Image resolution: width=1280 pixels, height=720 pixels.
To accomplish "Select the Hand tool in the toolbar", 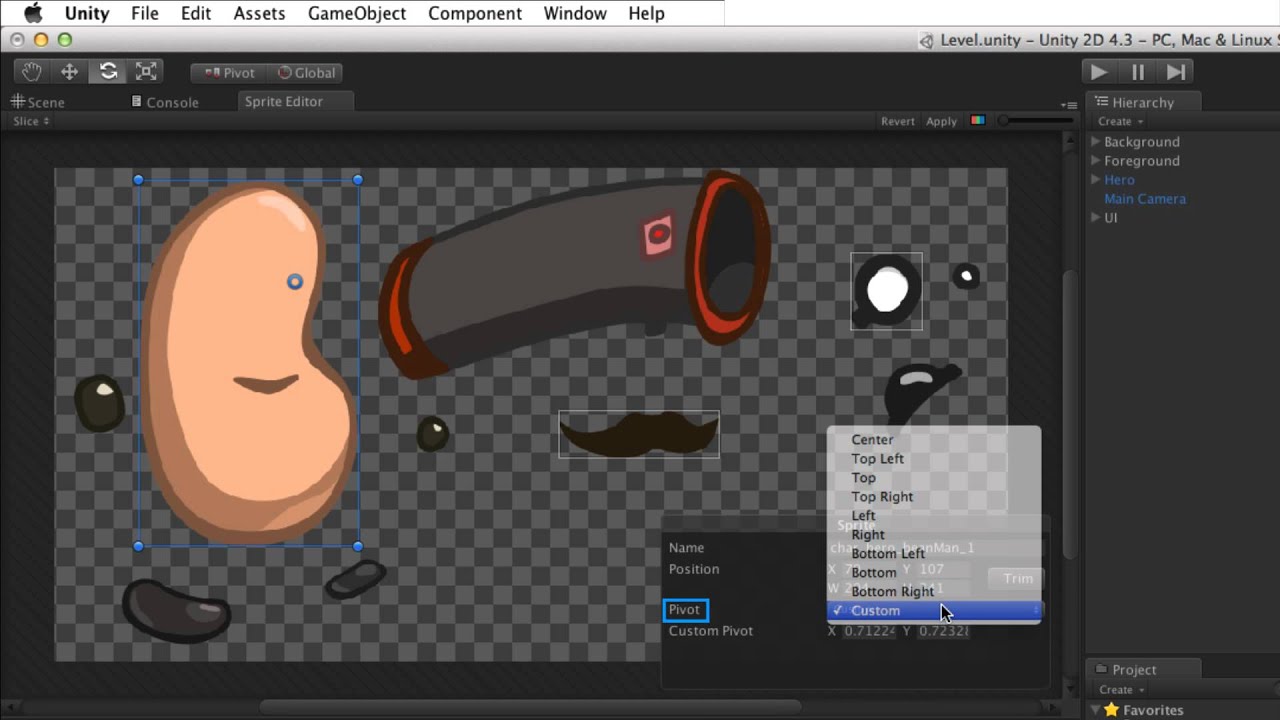I will tap(32, 72).
